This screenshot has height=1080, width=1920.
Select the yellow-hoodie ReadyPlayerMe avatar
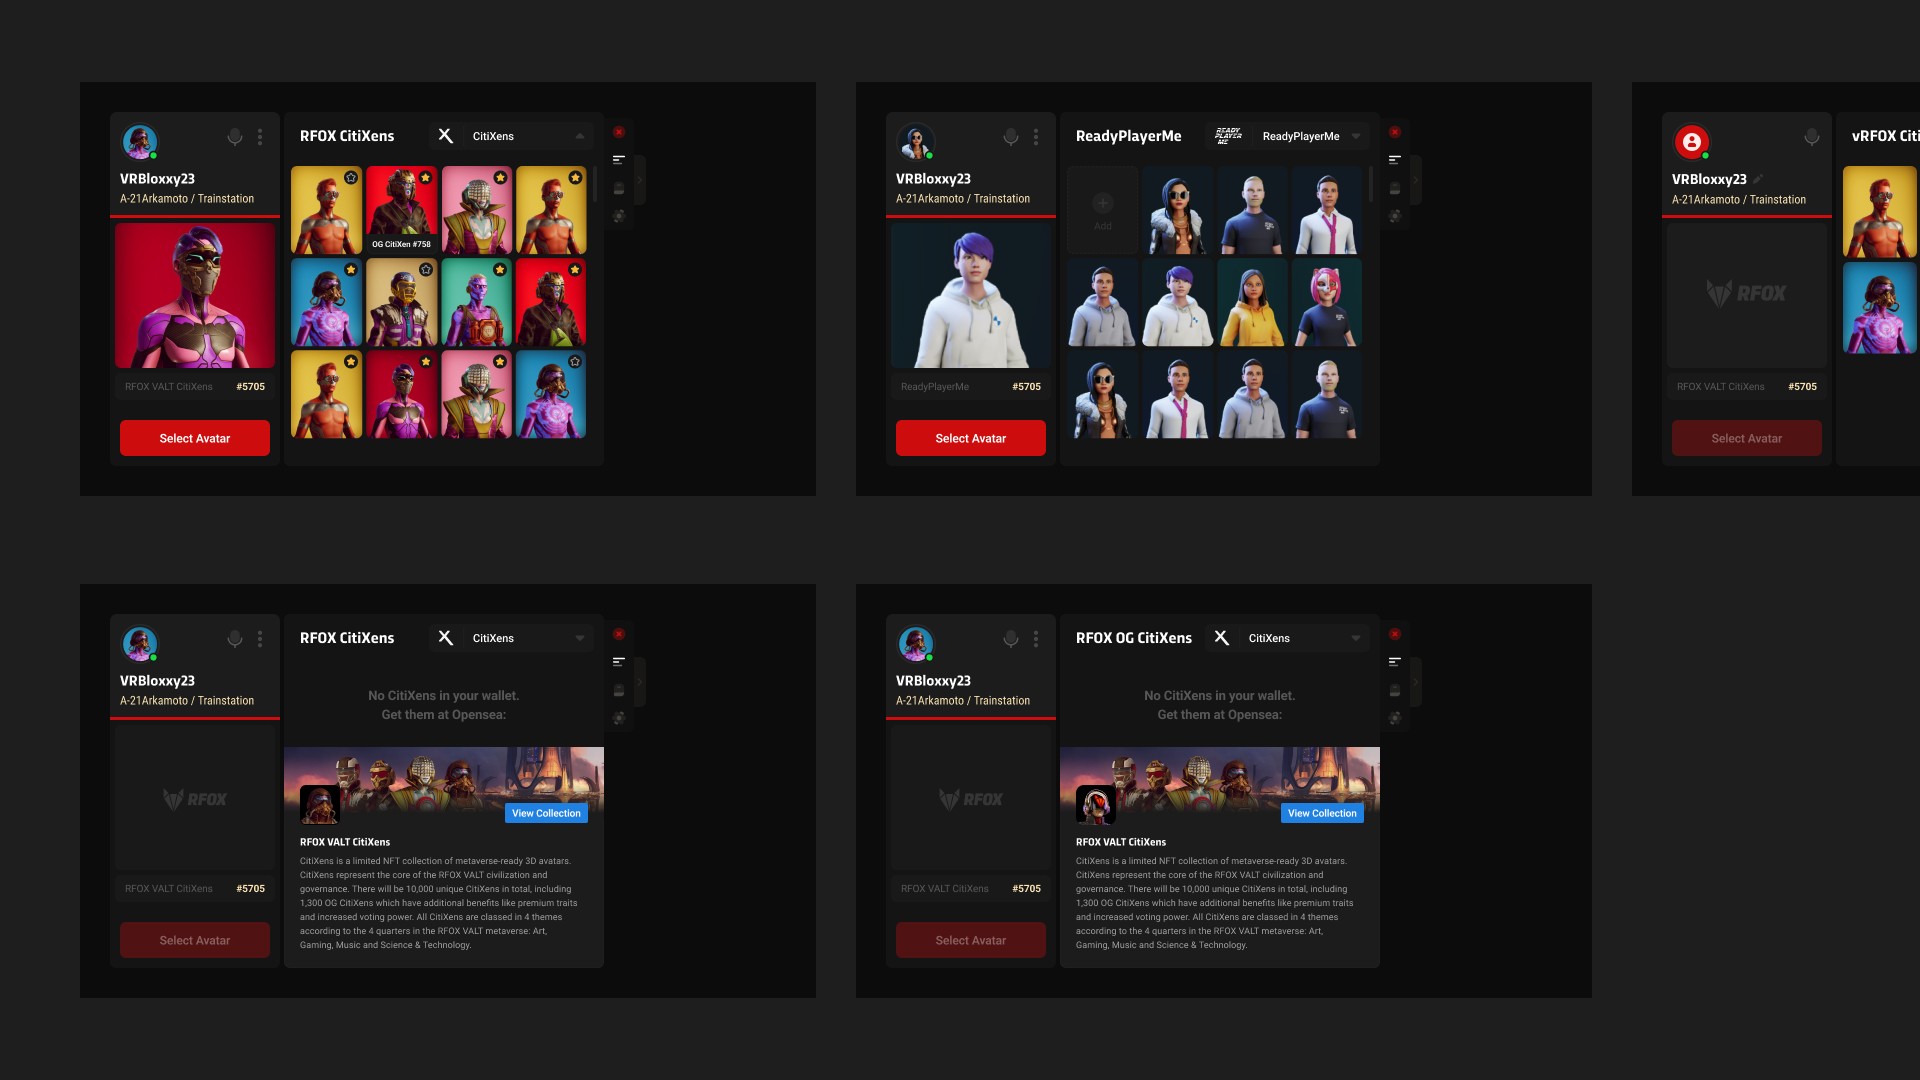[x=1252, y=303]
